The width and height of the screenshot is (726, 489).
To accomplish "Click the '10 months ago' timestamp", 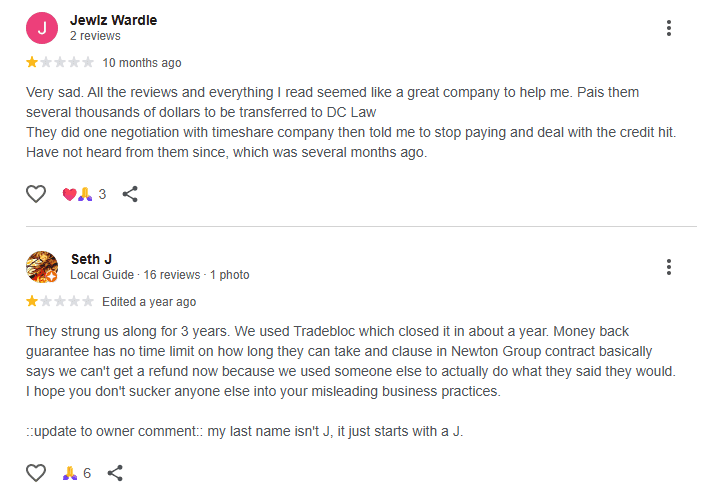I will click(x=142, y=63).
